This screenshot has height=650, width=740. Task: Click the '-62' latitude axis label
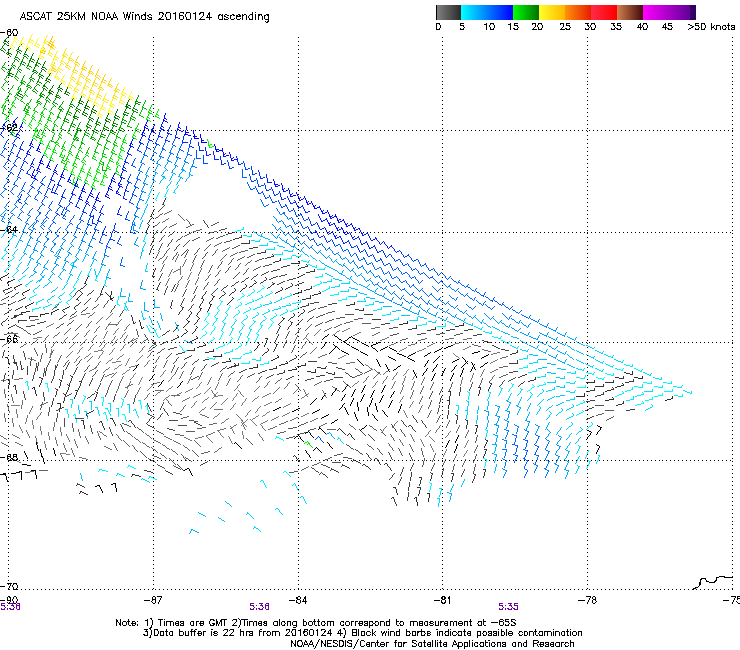9,128
